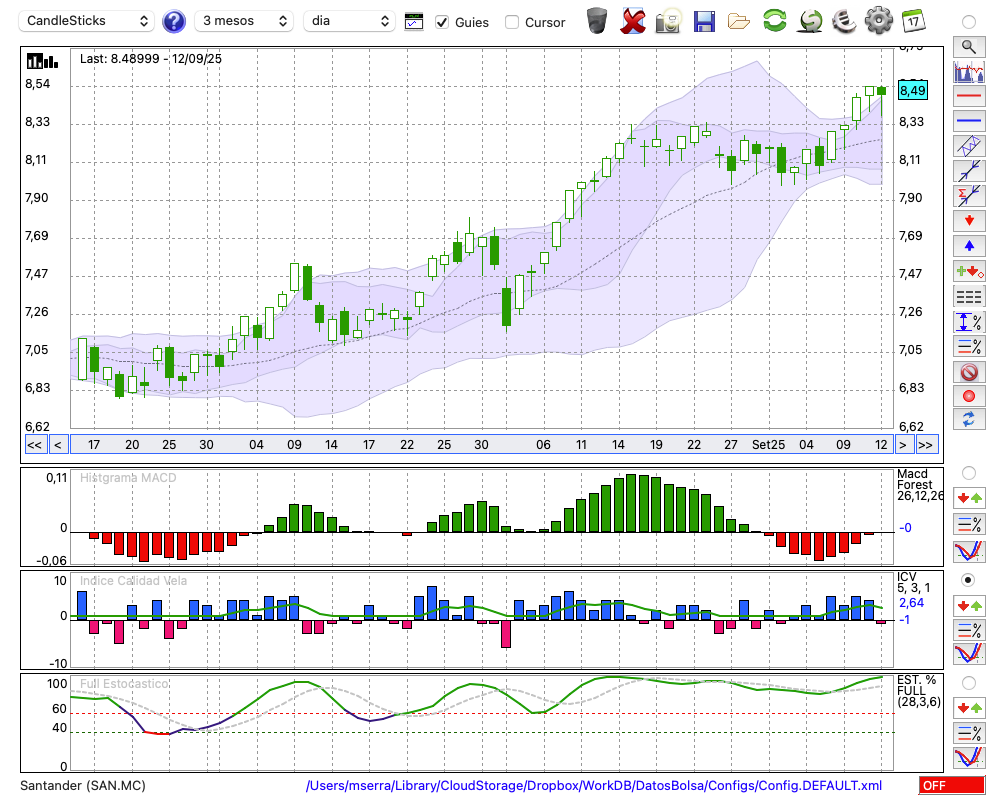The width and height of the screenshot is (1000, 800).
Task: Click the green plus red arrow icon
Action: coord(969,271)
